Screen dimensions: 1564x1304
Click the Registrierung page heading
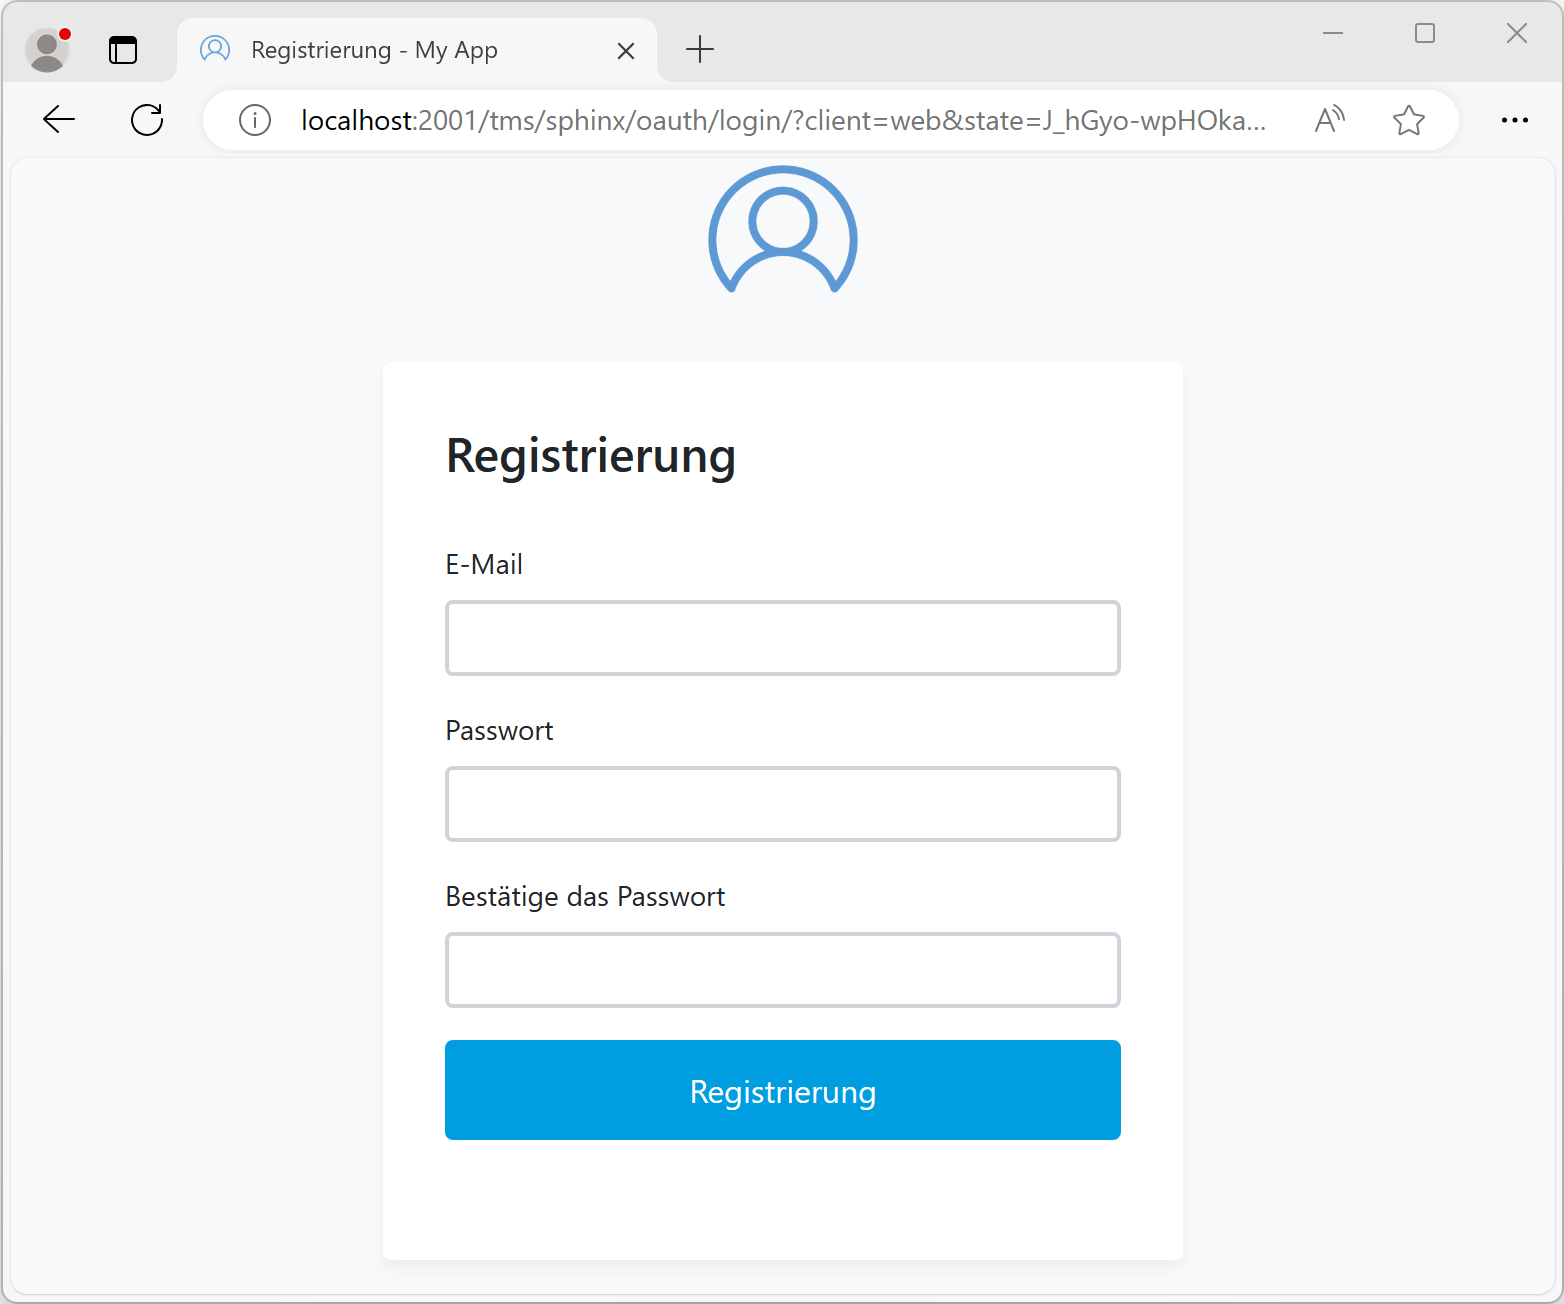pyautogui.click(x=591, y=456)
